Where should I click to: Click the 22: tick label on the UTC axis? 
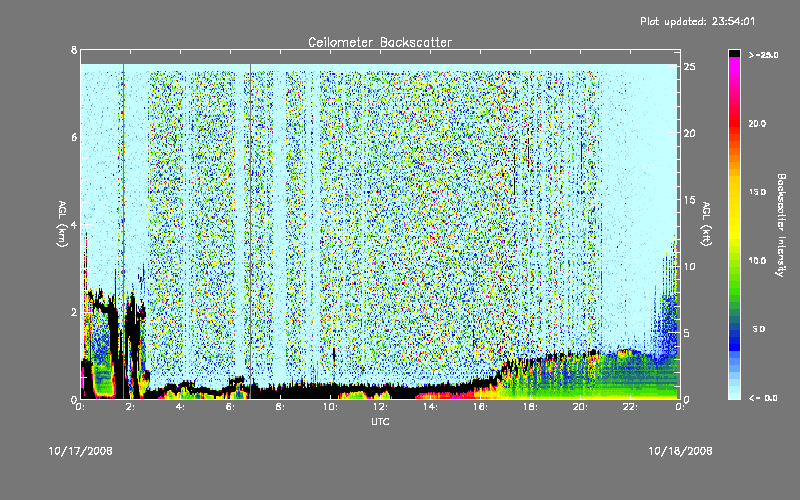point(630,407)
